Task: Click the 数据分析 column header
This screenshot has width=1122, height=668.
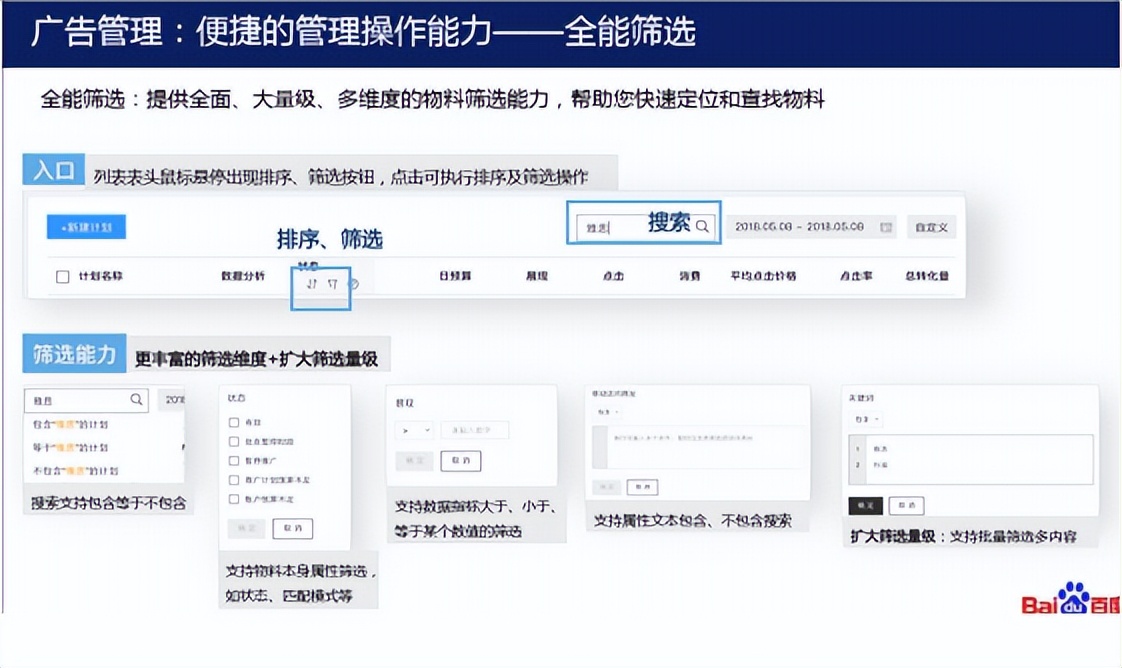Action: pos(243,275)
